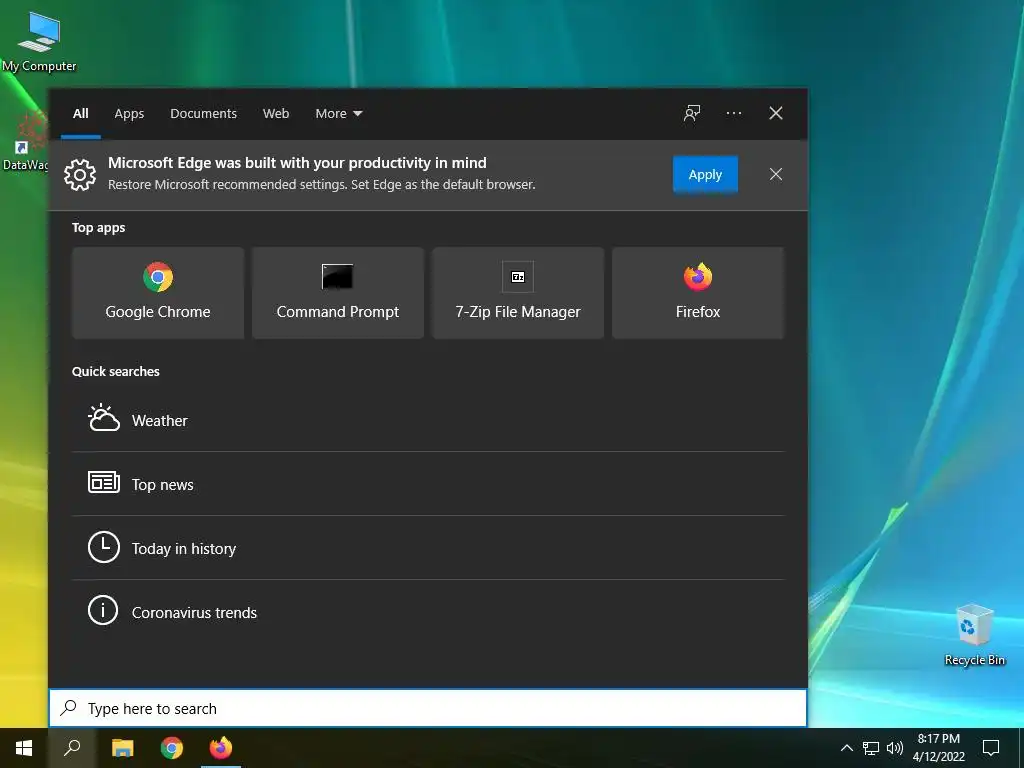The image size is (1024, 768).
Task: Open the clock showing 8:17 PM
Action: [x=938, y=748]
